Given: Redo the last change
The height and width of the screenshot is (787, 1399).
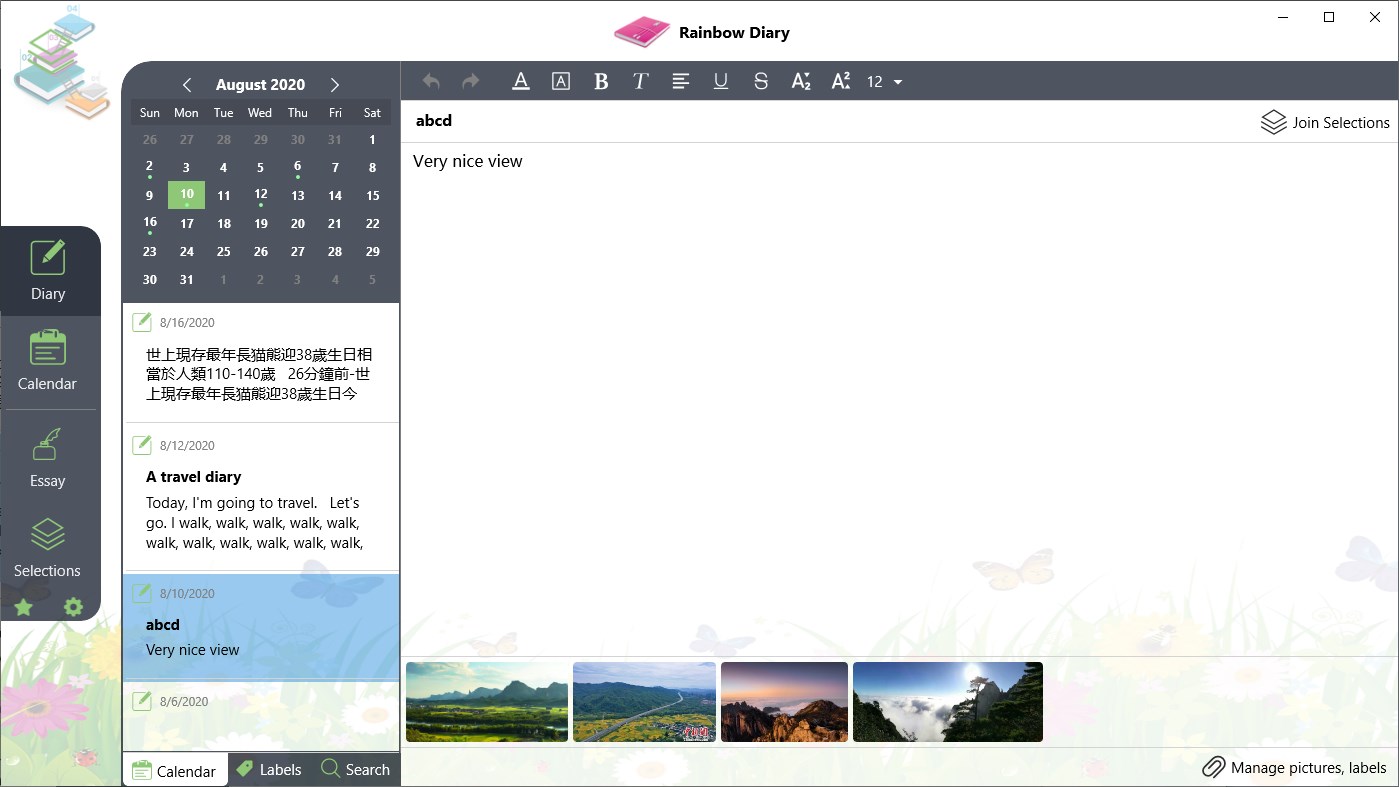Looking at the screenshot, I should [470, 81].
